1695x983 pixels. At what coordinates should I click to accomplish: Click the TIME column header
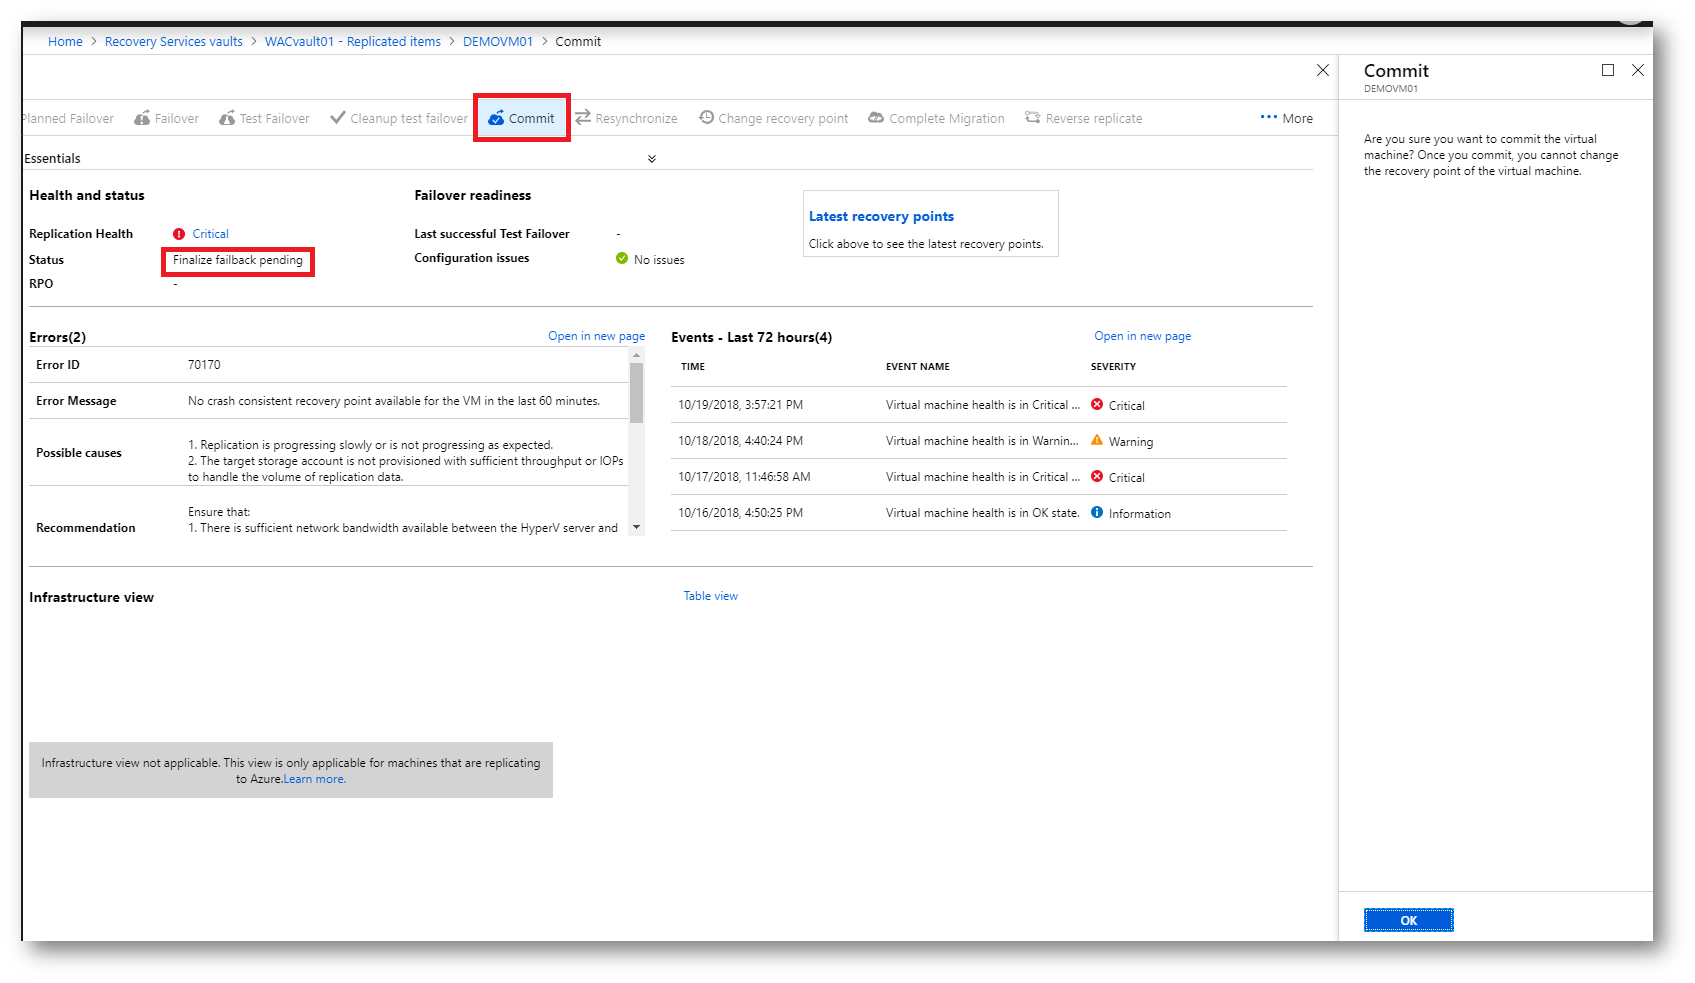[693, 367]
